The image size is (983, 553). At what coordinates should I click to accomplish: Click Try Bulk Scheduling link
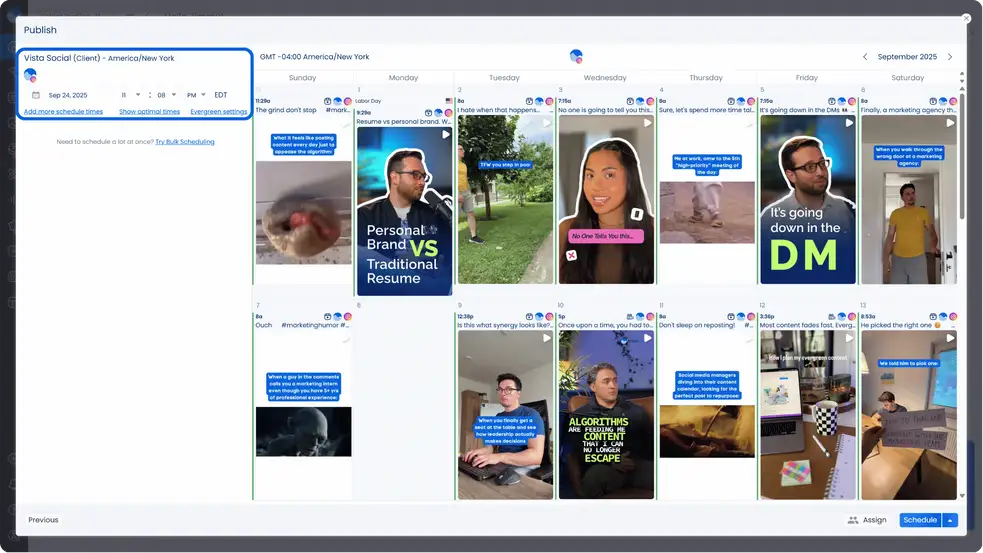tap(184, 142)
